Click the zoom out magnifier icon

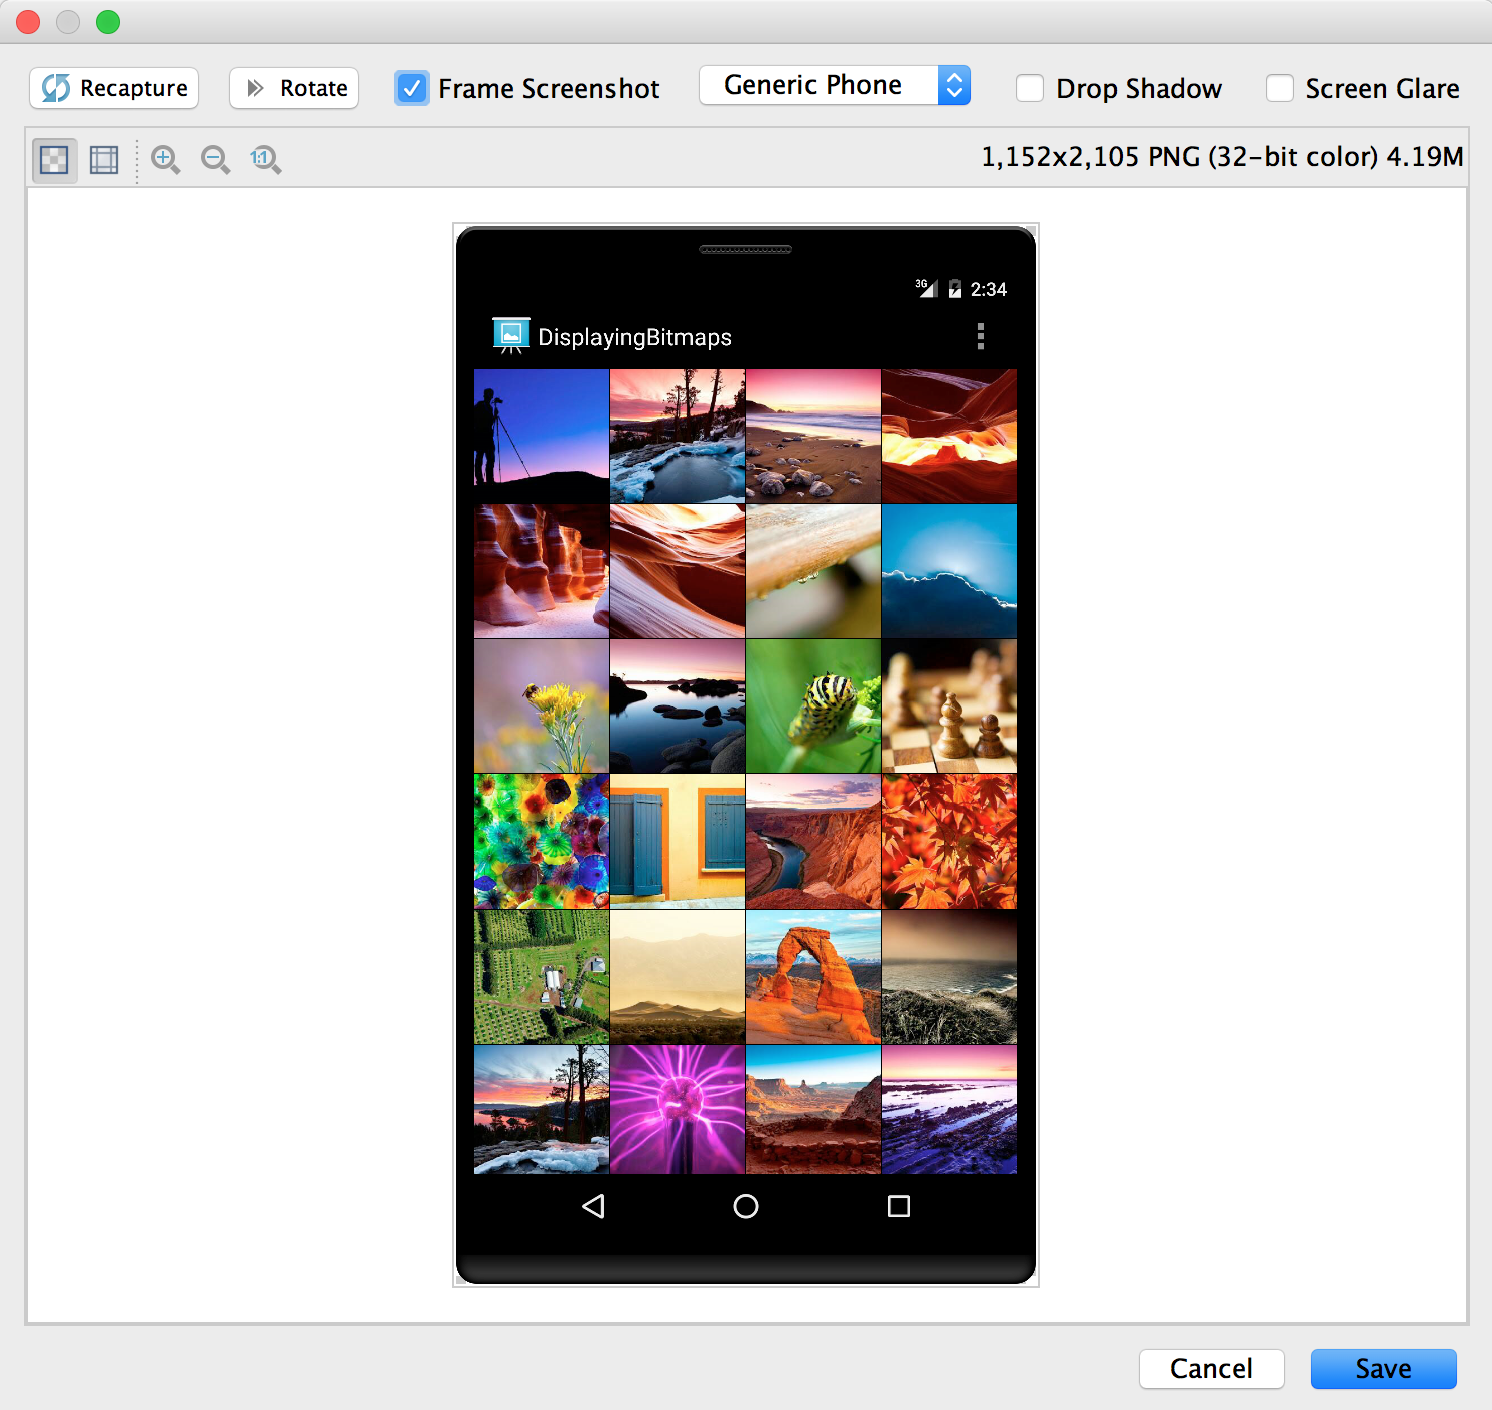coord(215,159)
